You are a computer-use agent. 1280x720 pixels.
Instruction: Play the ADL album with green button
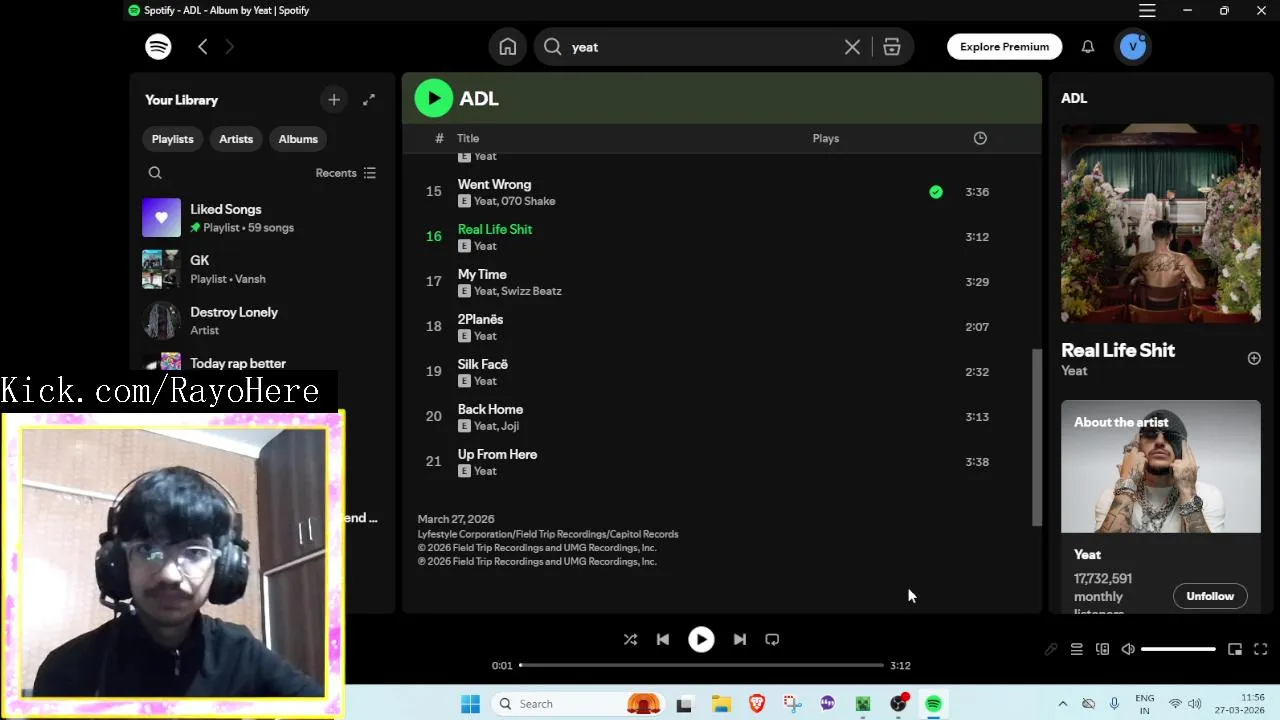434,98
